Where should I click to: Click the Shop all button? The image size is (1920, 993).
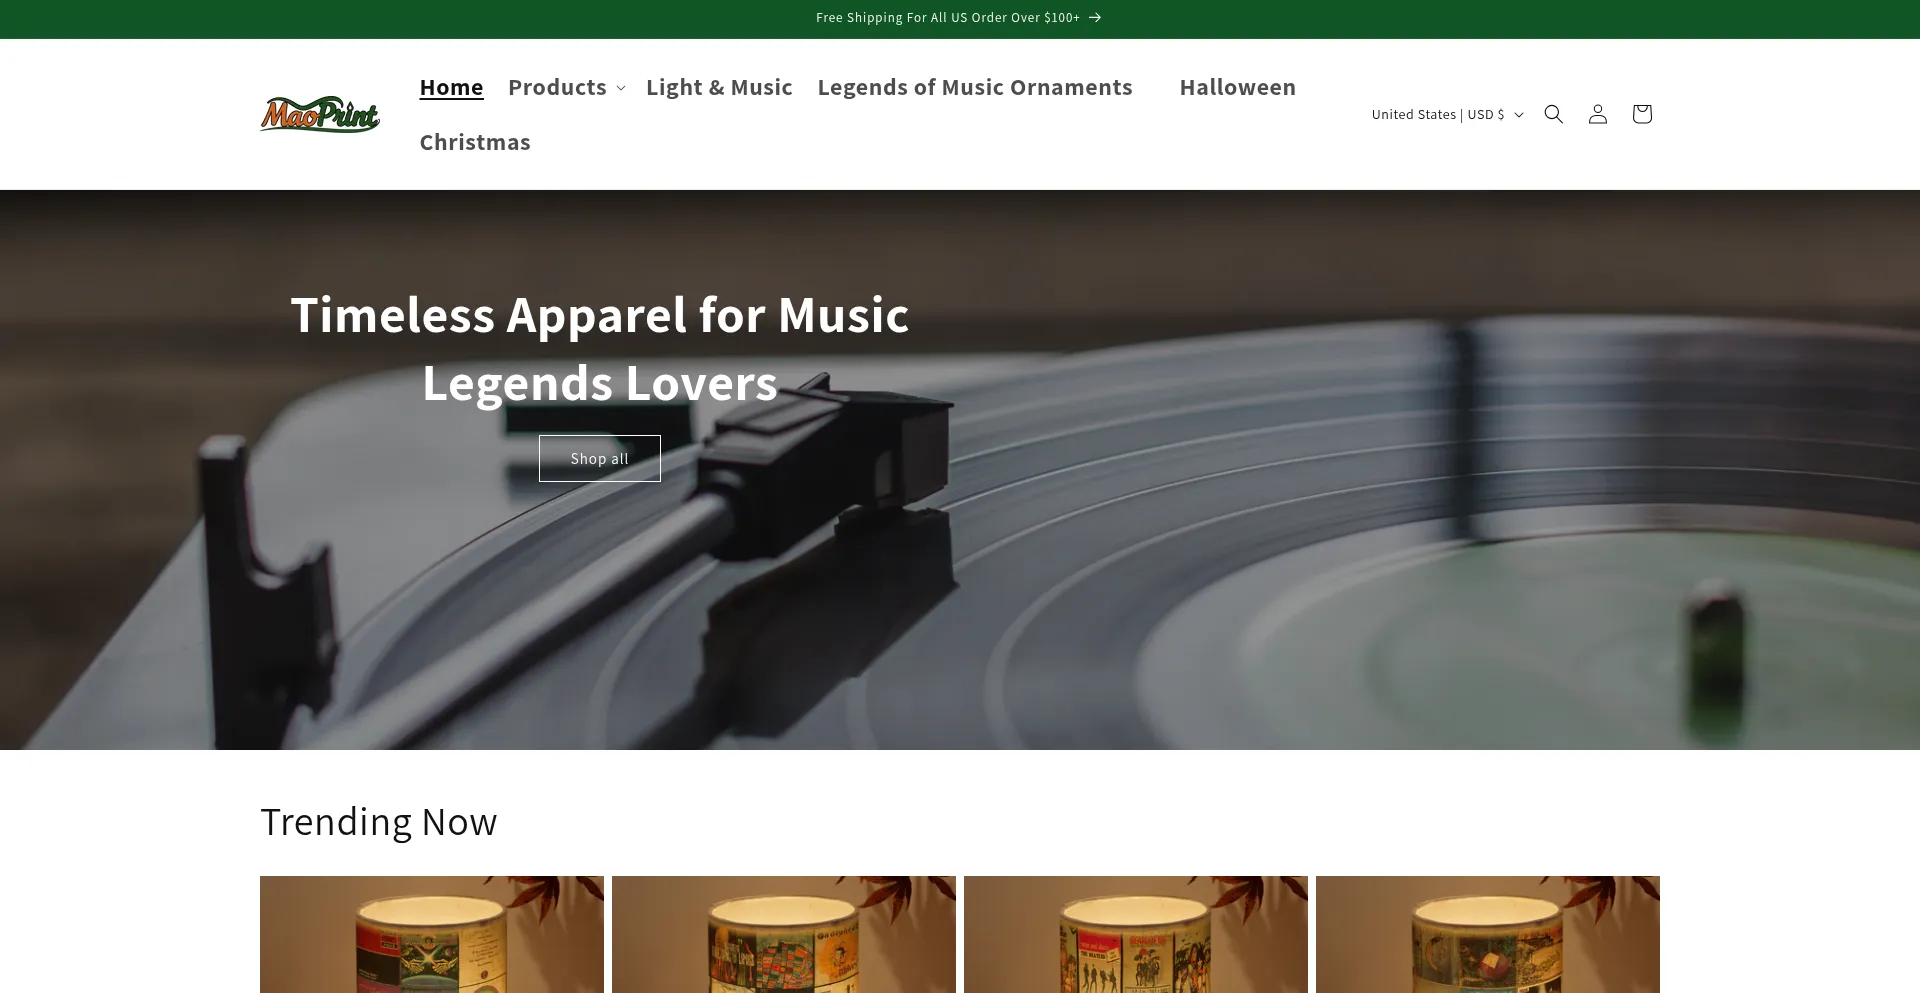pyautogui.click(x=600, y=458)
